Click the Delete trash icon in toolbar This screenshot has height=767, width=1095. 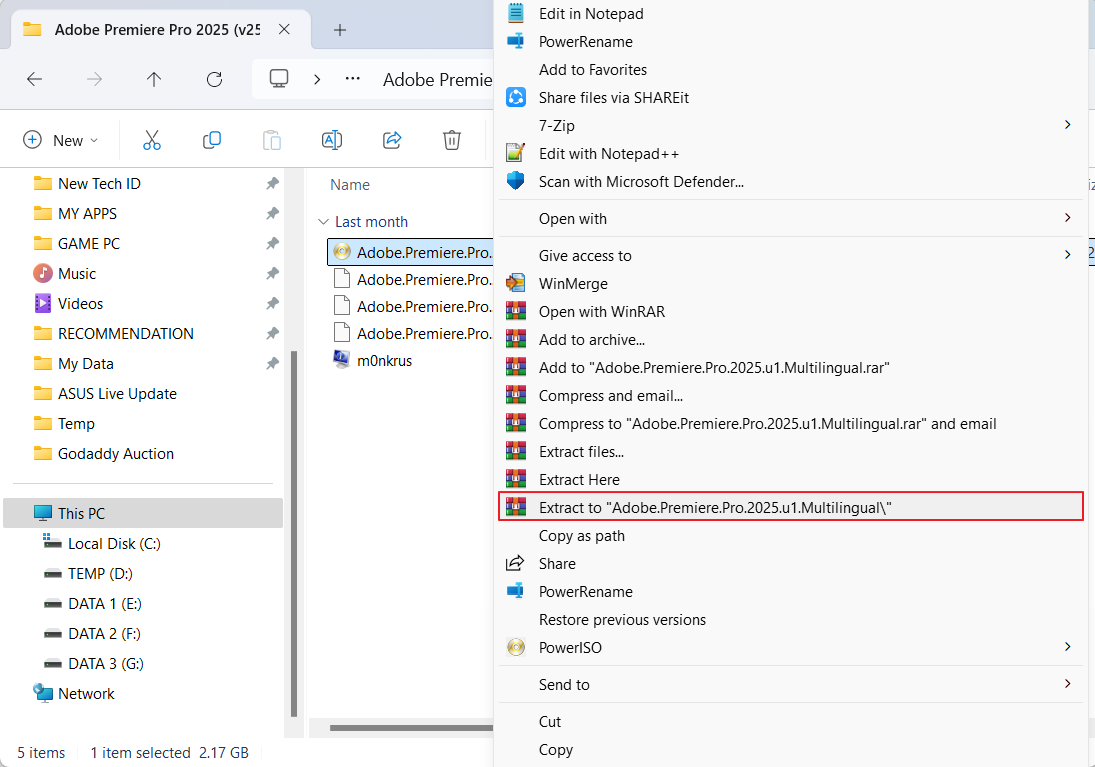452,140
